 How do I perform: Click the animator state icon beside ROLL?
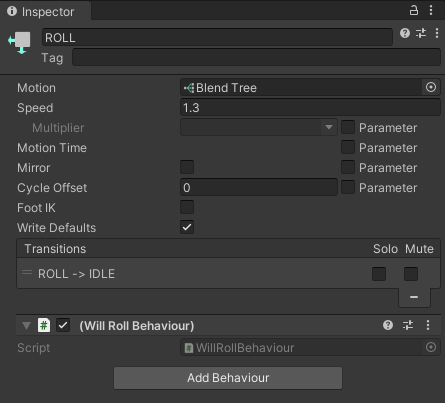tap(20, 43)
